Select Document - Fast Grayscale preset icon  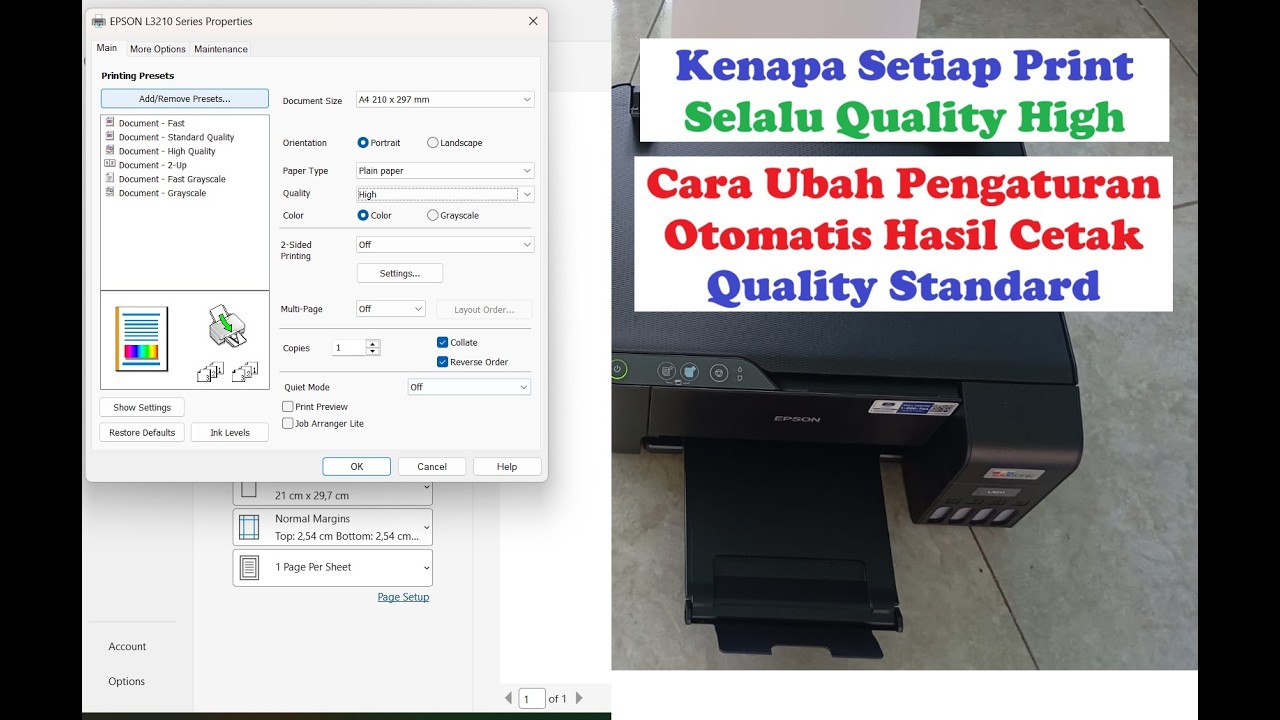click(x=110, y=178)
